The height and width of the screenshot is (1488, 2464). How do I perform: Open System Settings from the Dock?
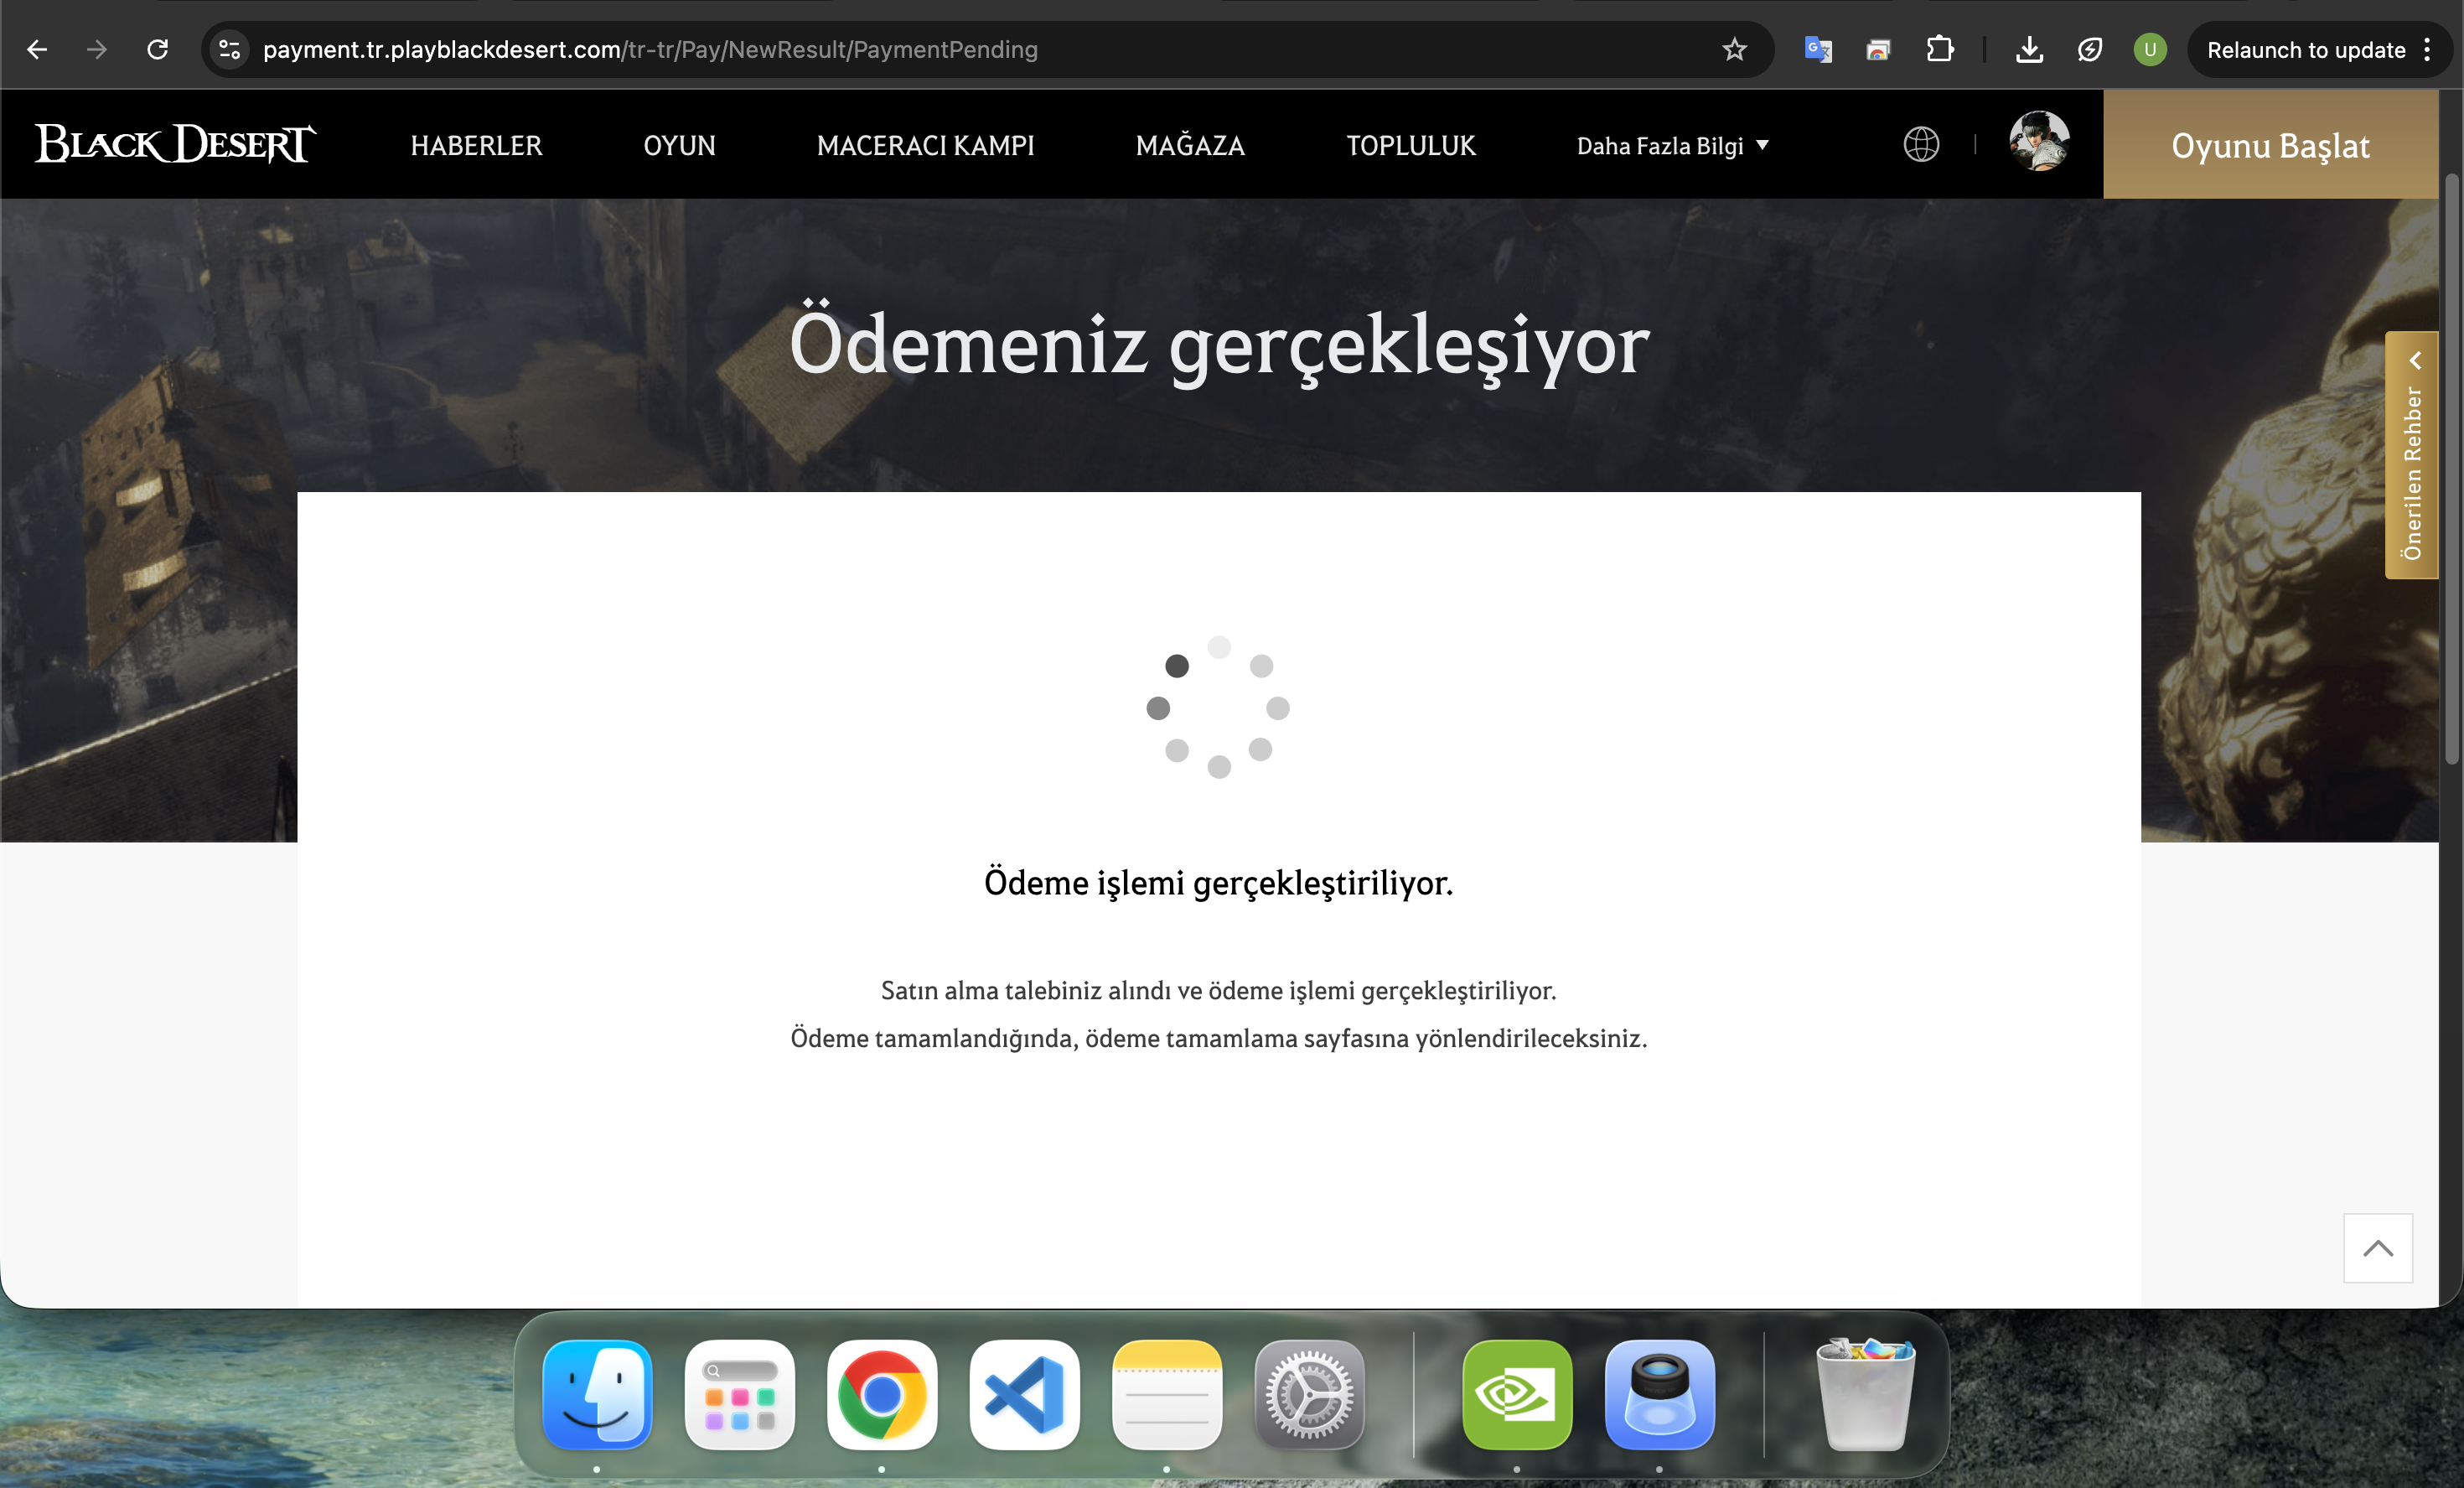pos(1309,1394)
